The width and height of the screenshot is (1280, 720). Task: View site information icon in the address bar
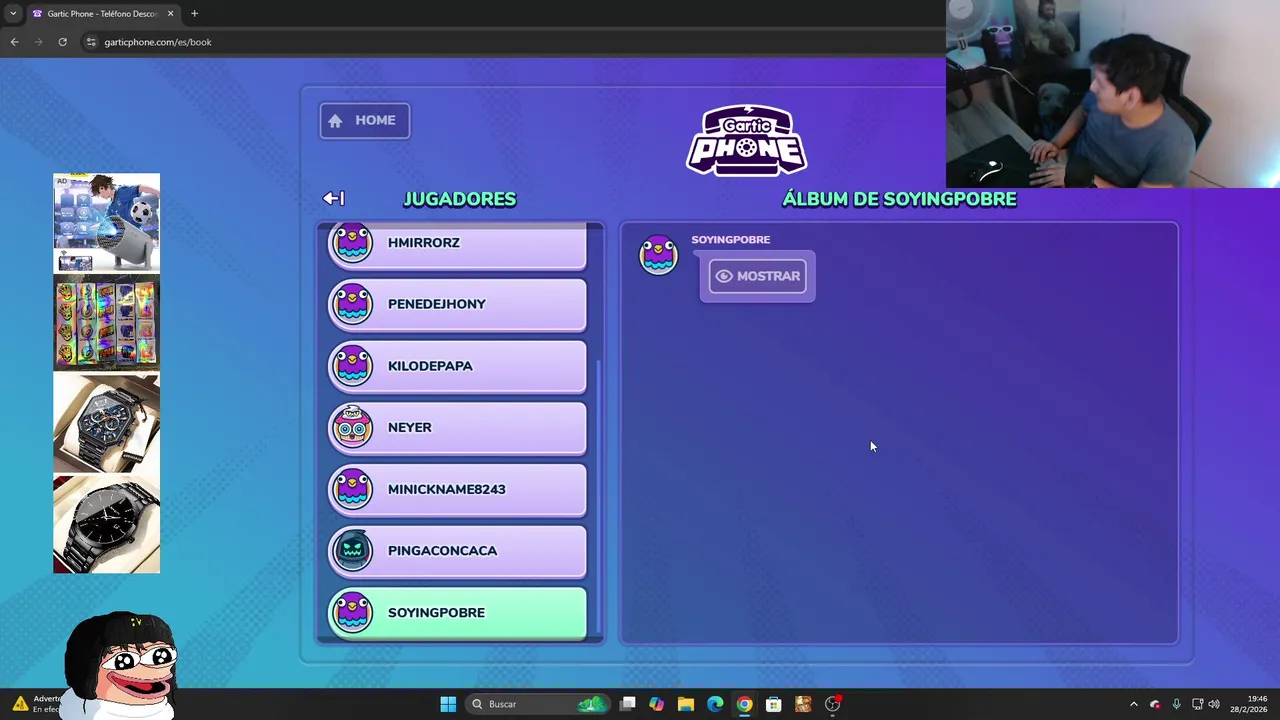pyautogui.click(x=91, y=42)
